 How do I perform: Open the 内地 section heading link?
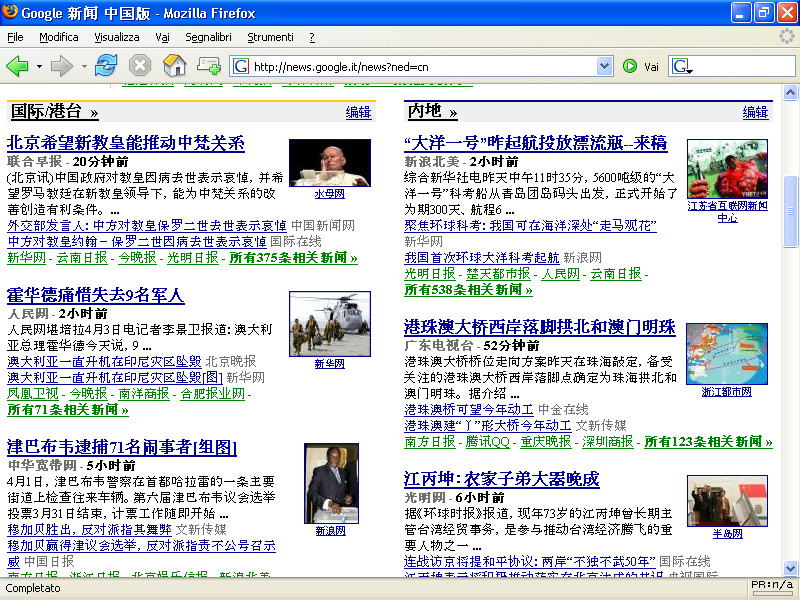[x=432, y=111]
